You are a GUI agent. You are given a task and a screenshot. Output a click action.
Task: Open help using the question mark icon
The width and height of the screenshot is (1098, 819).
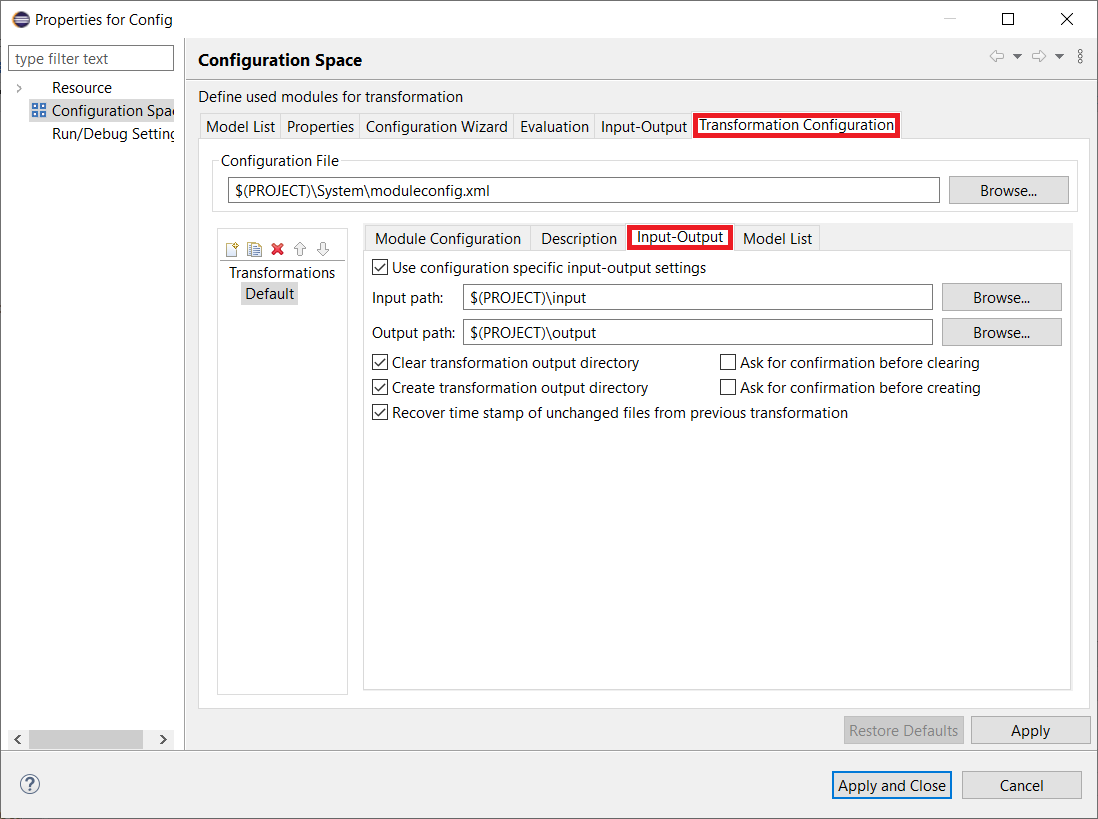point(29,784)
